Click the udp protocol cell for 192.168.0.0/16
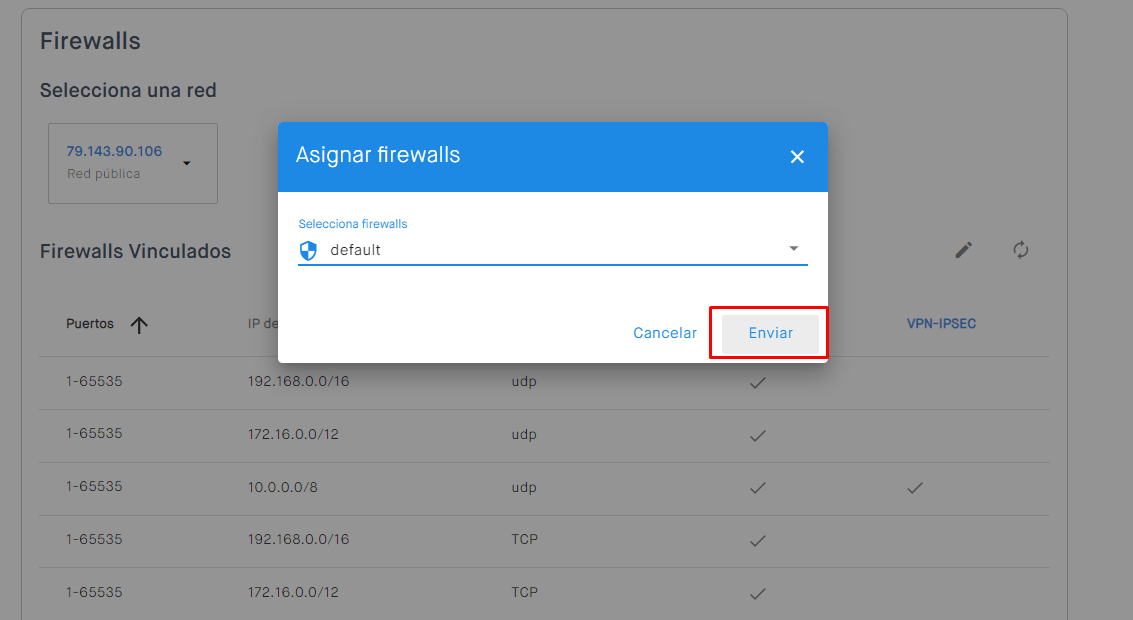Screen dimensions: 1133x620 (x=524, y=382)
